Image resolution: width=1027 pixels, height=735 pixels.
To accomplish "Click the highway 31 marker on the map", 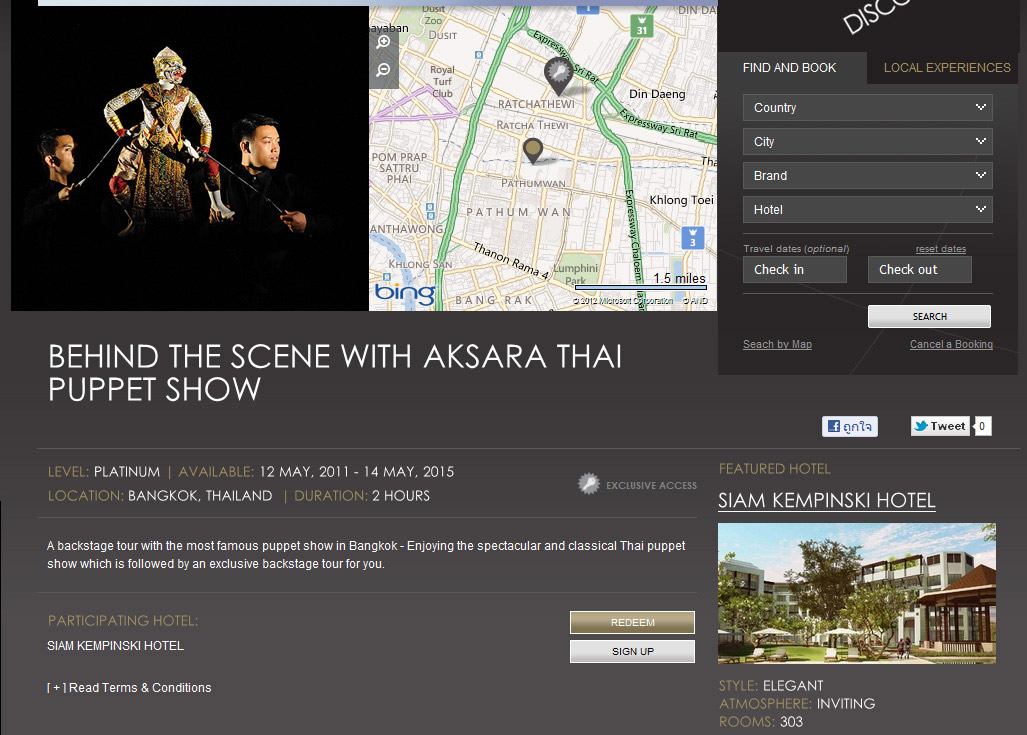I will tap(641, 26).
